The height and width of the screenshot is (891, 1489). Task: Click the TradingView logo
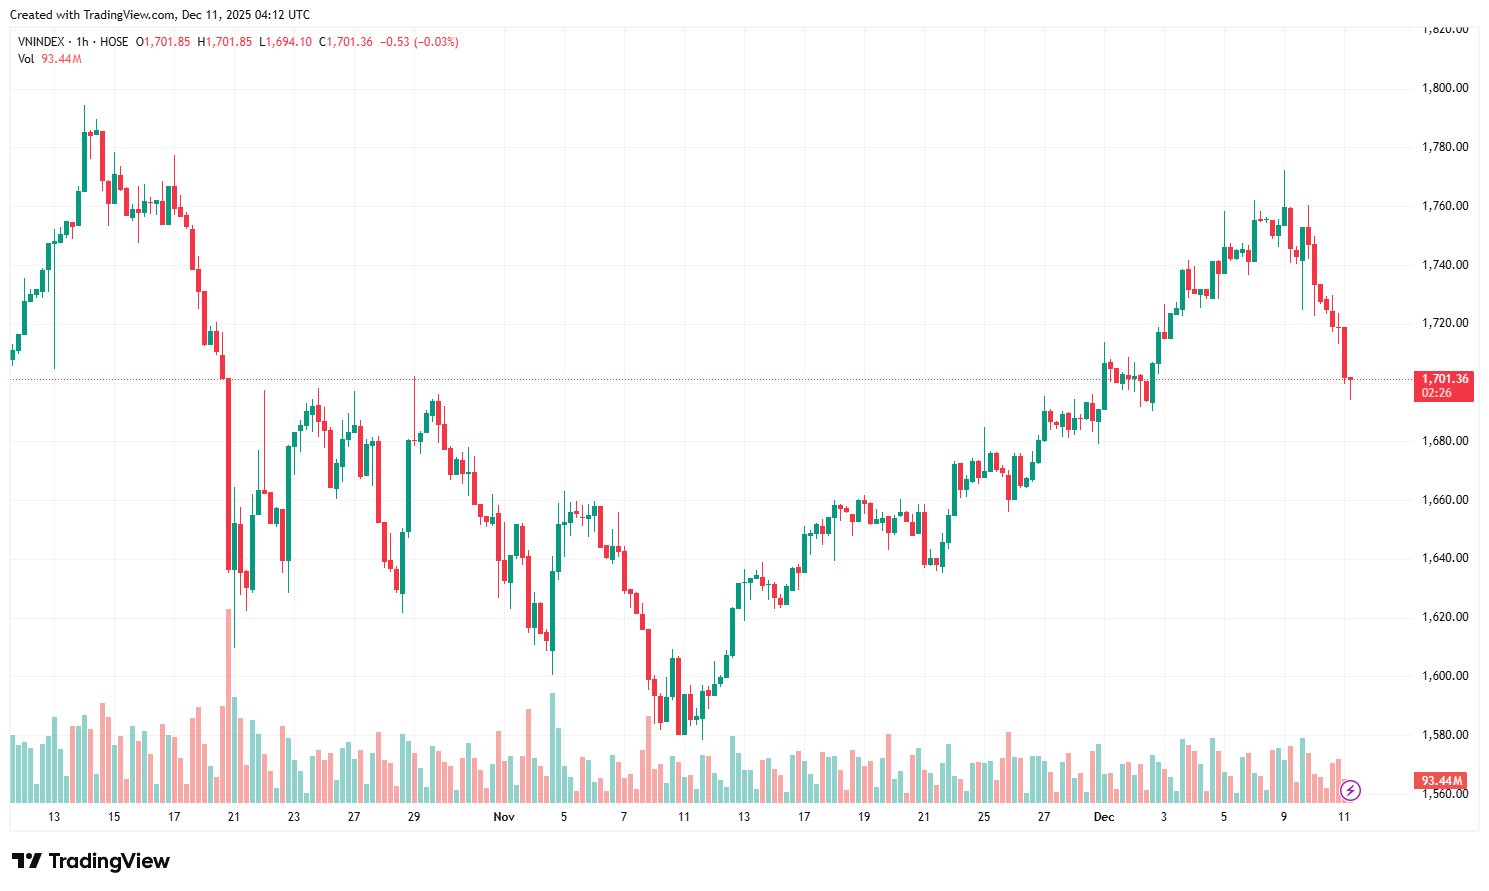tap(91, 861)
